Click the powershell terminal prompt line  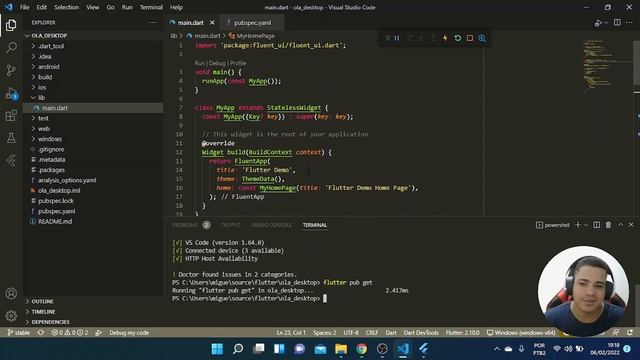point(249,298)
